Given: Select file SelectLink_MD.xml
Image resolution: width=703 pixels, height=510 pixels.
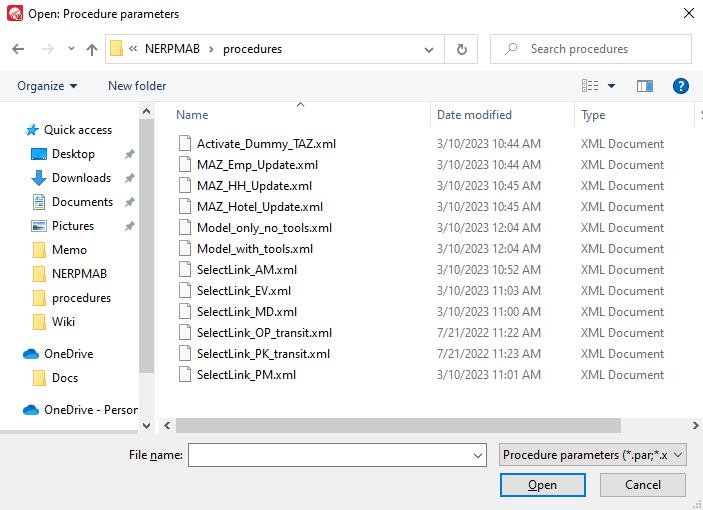Looking at the screenshot, I should (247, 312).
